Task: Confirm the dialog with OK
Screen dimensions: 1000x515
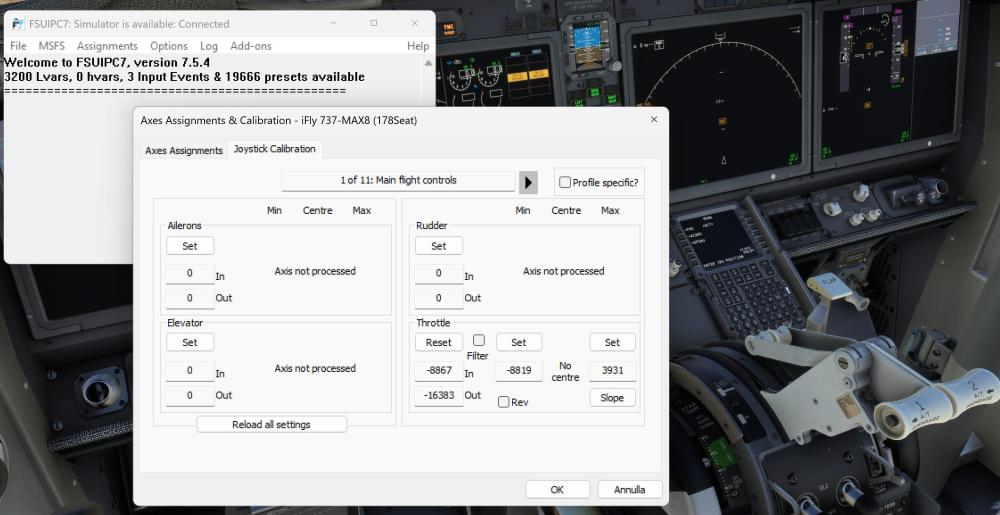Action: 557,490
